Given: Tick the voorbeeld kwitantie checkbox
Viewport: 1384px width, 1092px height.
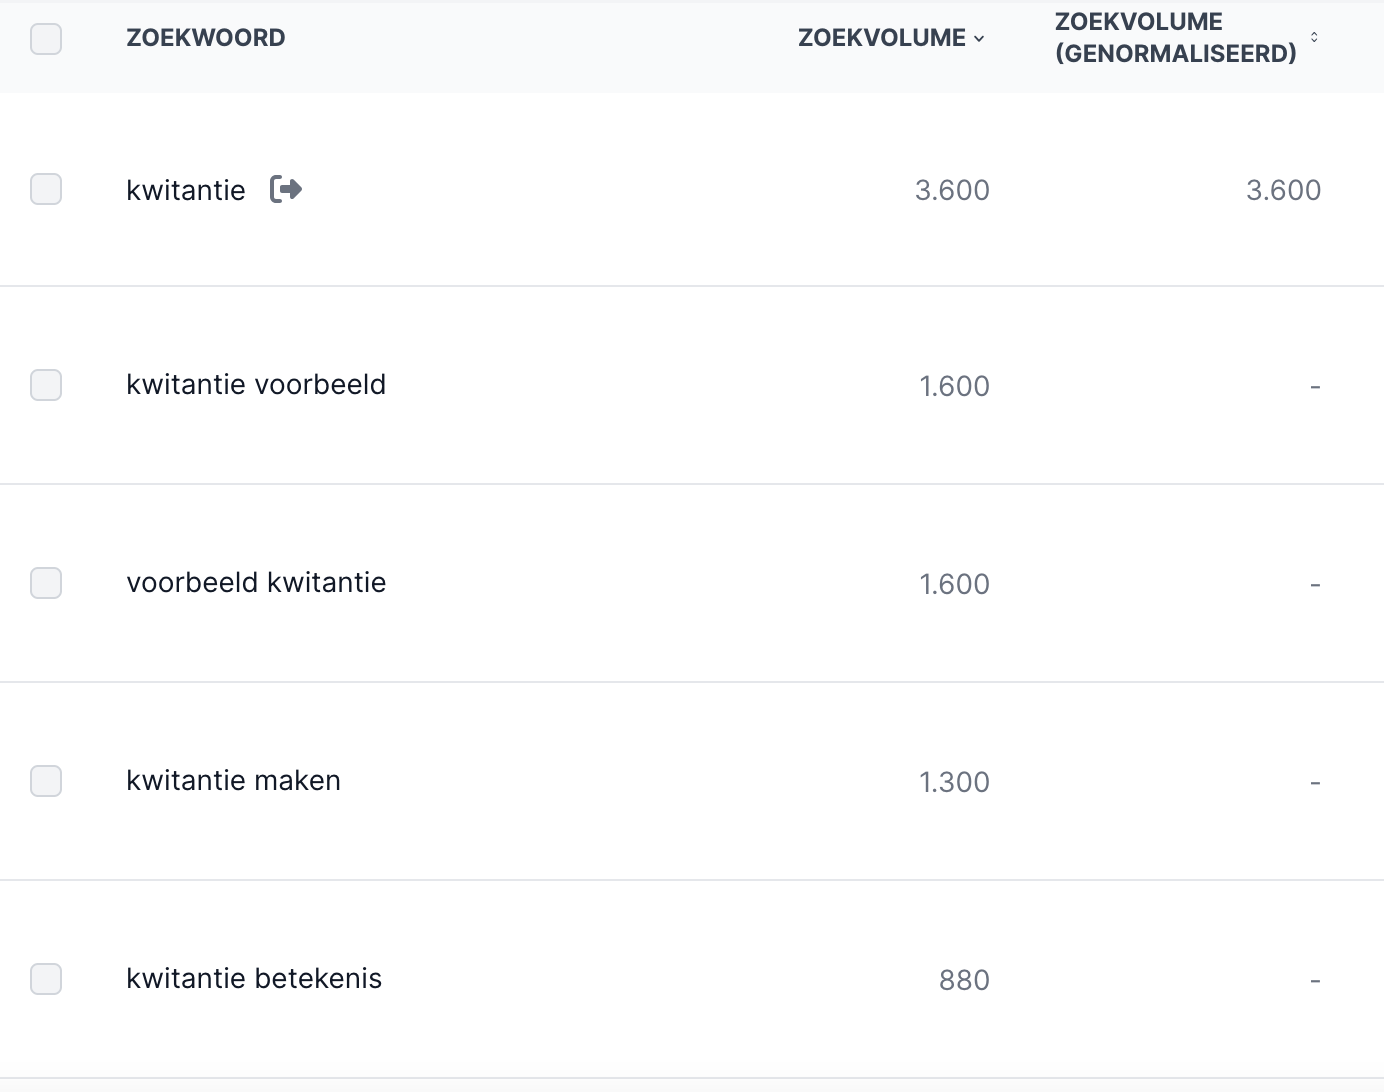Looking at the screenshot, I should [x=46, y=583].
